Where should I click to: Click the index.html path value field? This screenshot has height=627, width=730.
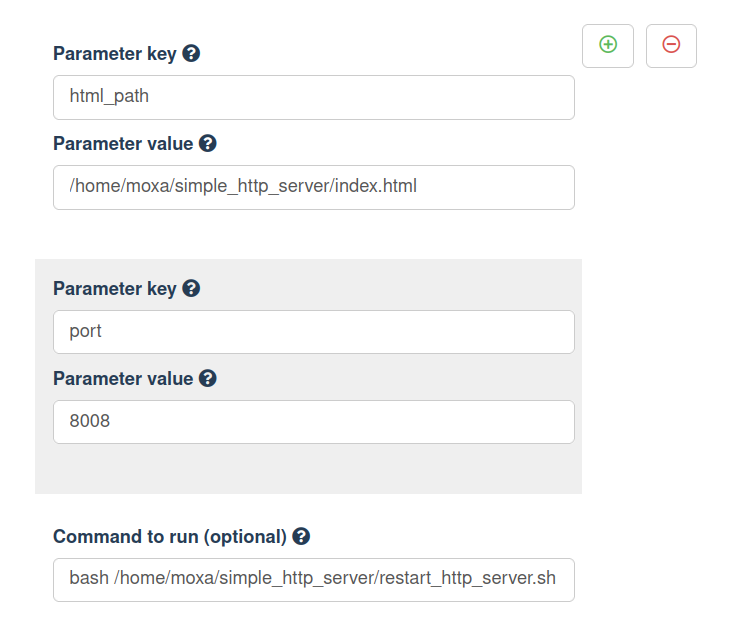(x=313, y=187)
